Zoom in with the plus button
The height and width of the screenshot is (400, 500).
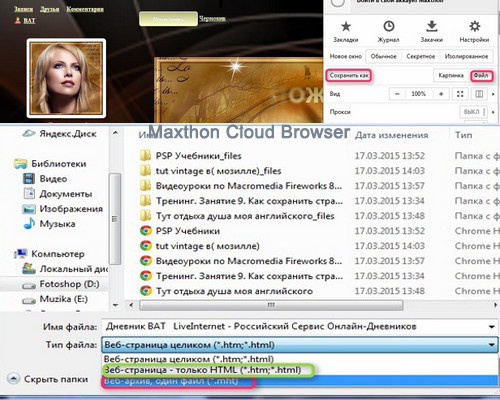coord(441,94)
